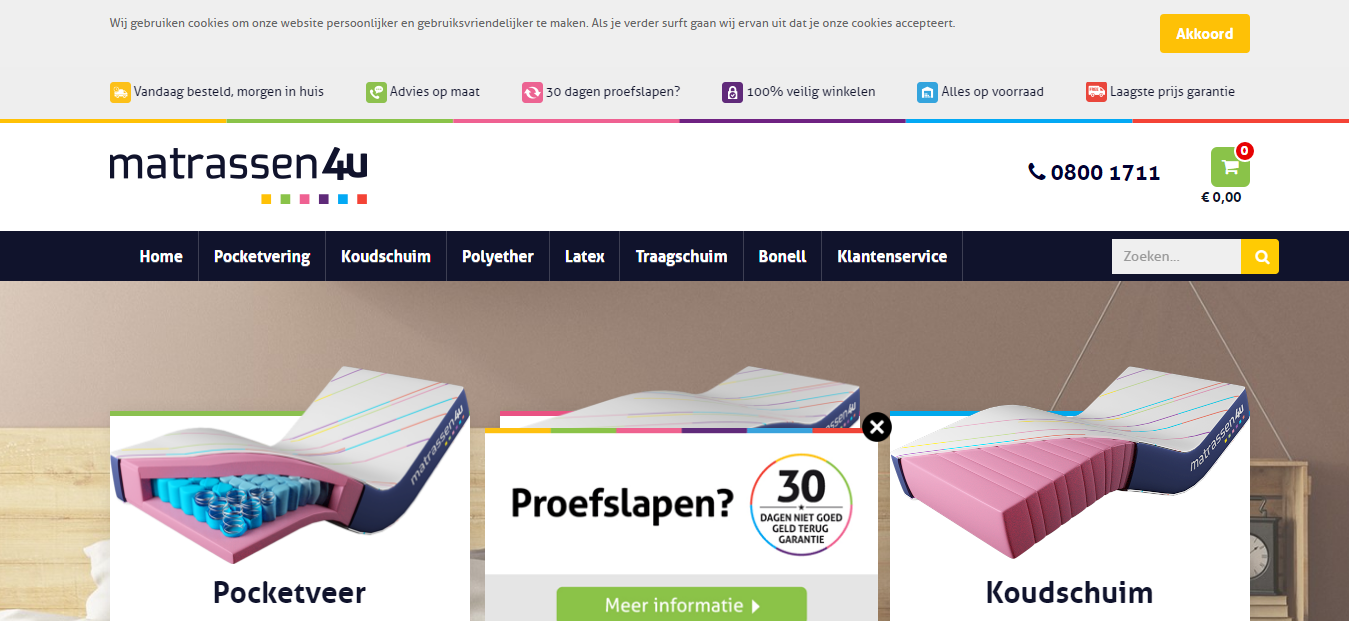Click the red lowest price guarantee icon

point(1096,92)
